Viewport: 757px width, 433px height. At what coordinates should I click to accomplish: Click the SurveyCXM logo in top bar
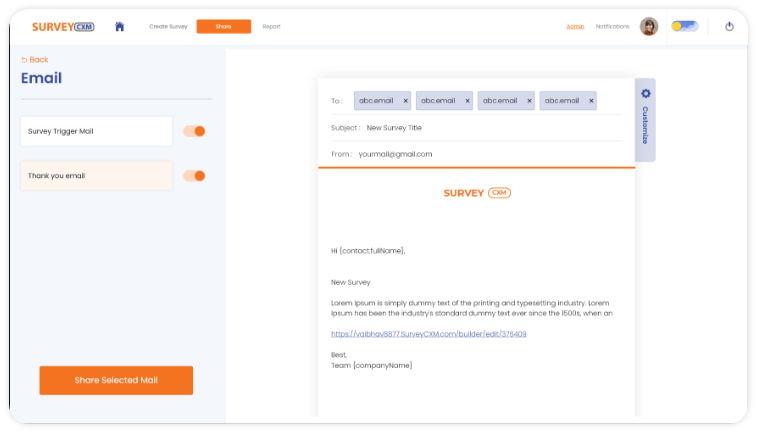tap(63, 27)
